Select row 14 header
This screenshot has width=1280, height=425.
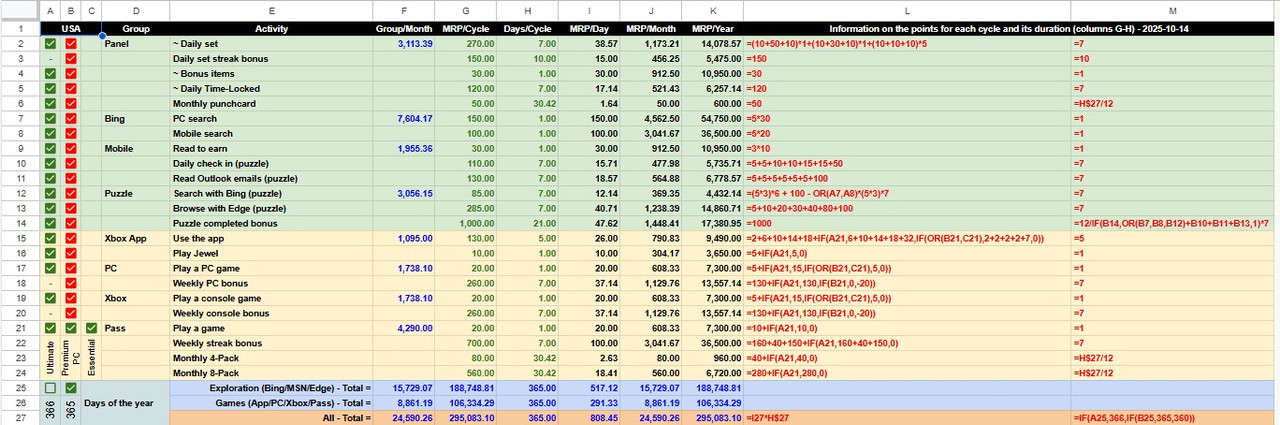[x=19, y=223]
